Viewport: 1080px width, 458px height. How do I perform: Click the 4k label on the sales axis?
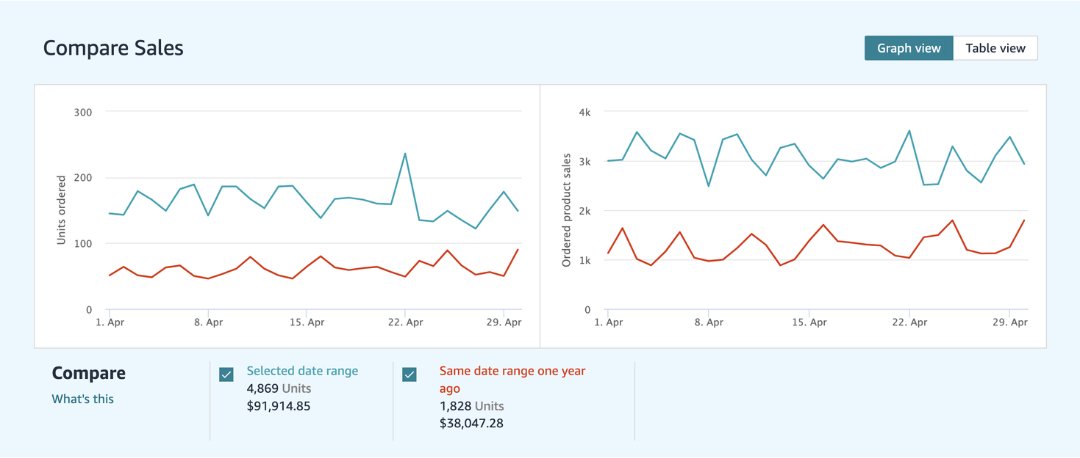pyautogui.click(x=585, y=112)
